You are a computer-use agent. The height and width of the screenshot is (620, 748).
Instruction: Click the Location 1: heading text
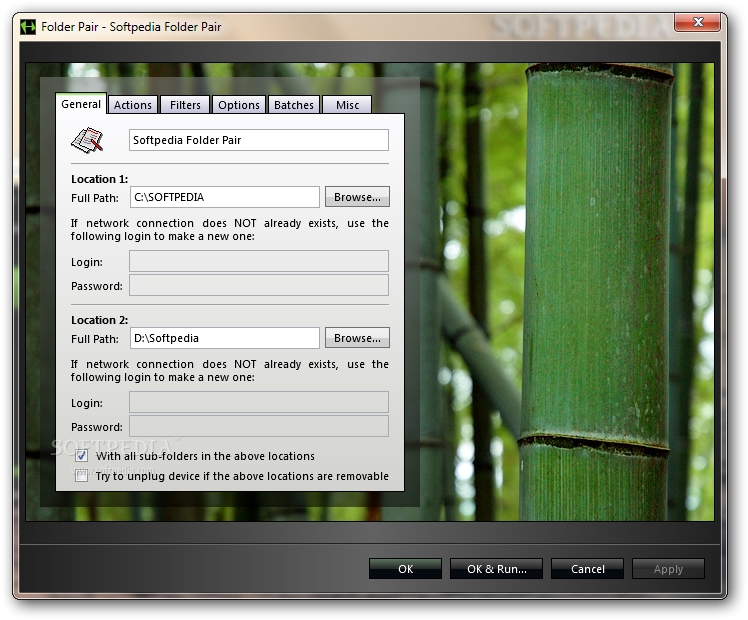coord(99,179)
